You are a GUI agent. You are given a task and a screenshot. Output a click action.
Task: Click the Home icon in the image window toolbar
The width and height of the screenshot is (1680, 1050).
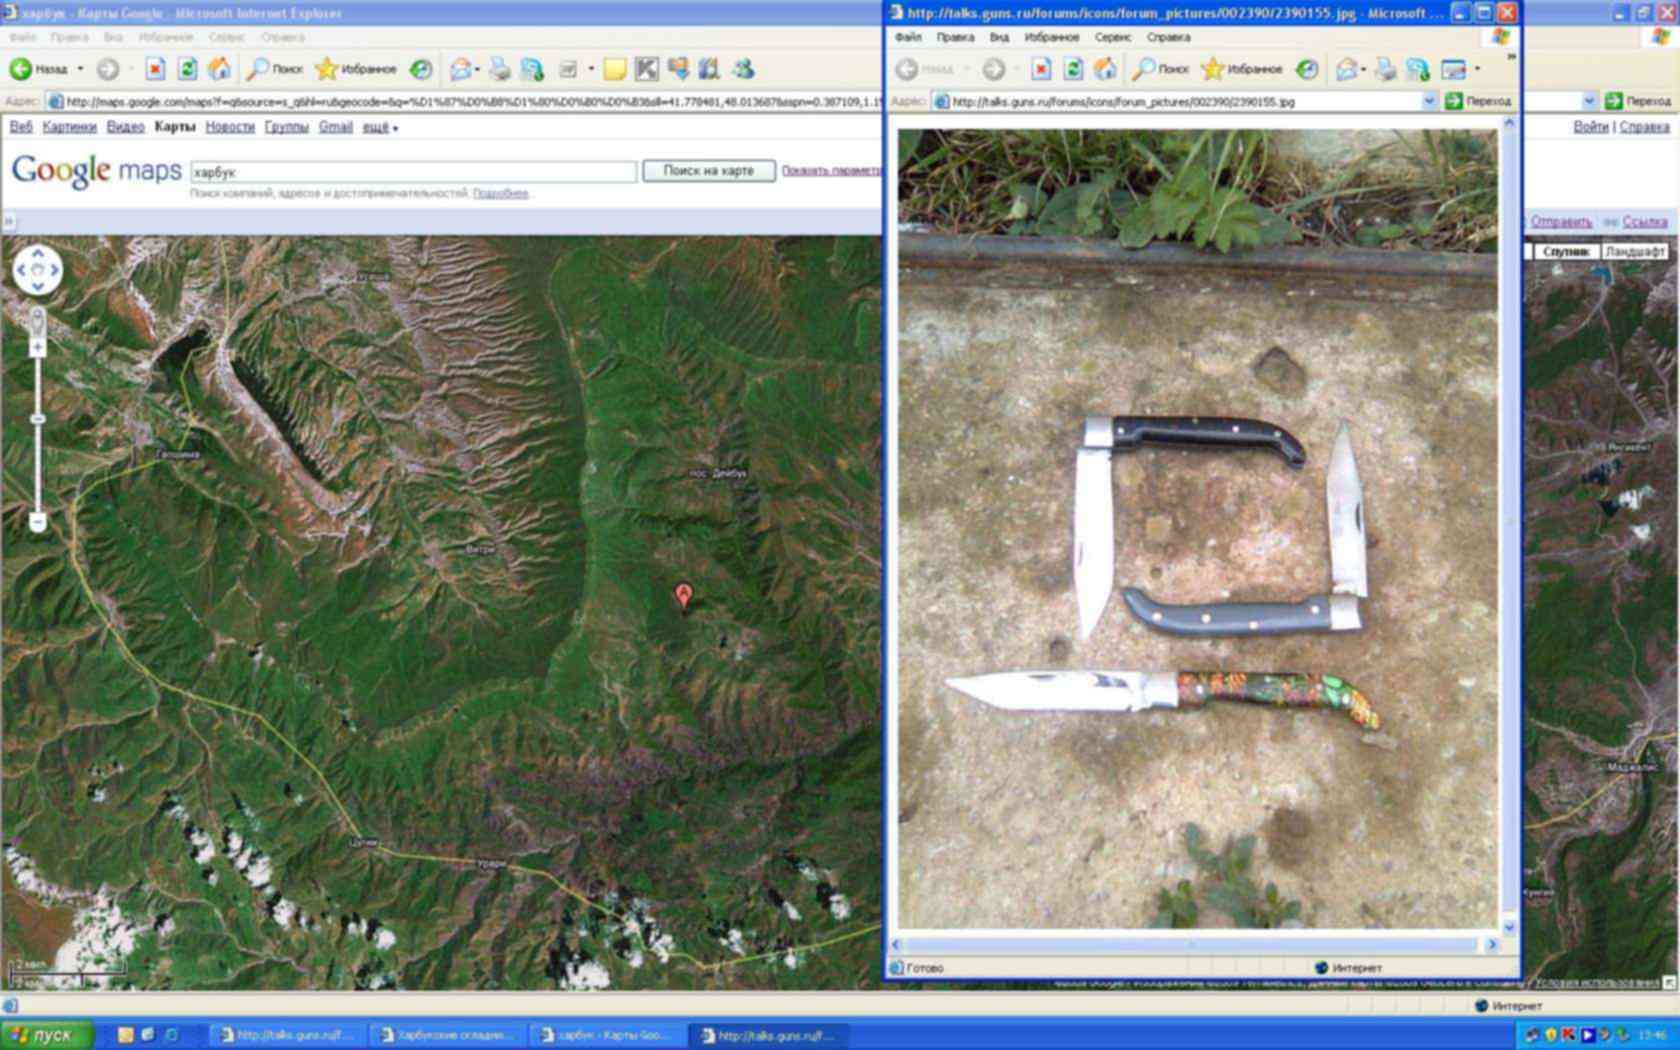tap(1105, 69)
